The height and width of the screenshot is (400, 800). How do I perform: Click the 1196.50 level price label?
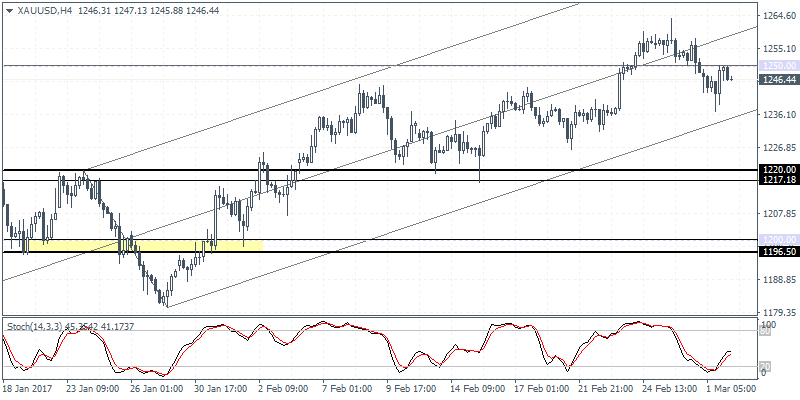click(780, 252)
